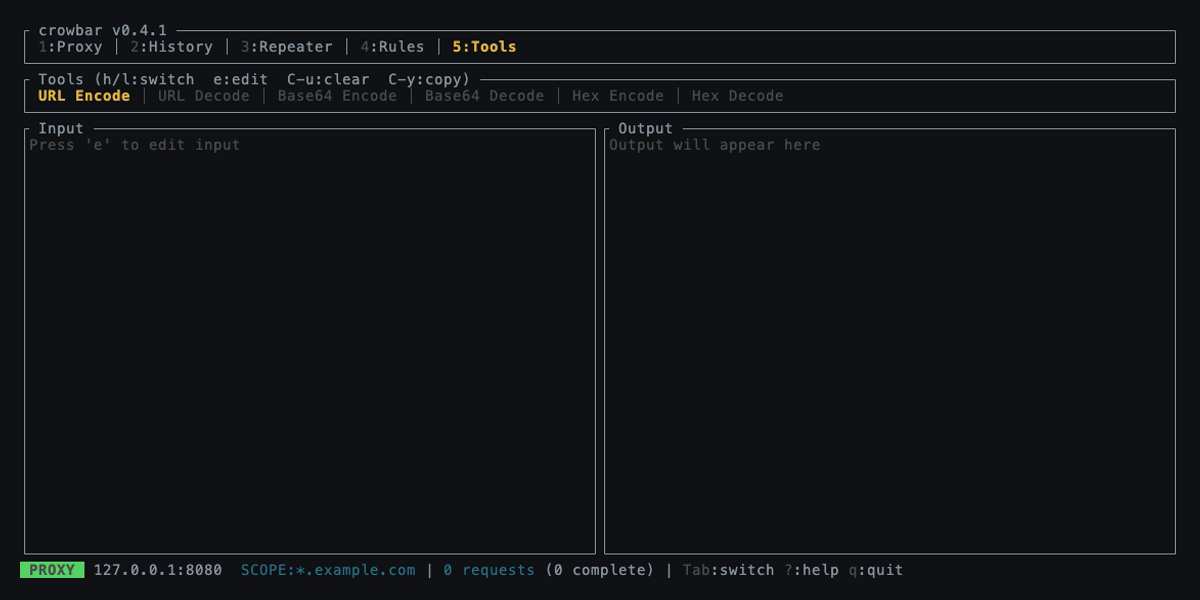This screenshot has width=1200, height=600.
Task: Click the C-y:copy) hint
Action: point(429,80)
